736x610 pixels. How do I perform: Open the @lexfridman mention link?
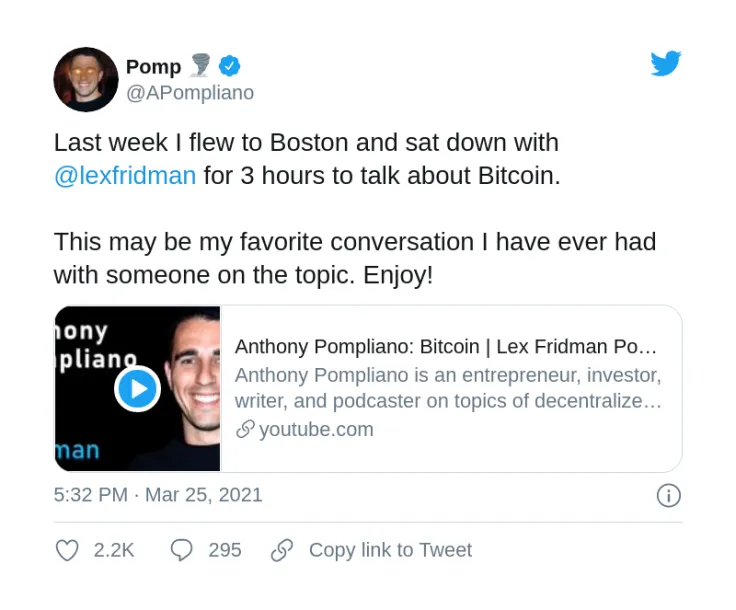(x=125, y=176)
